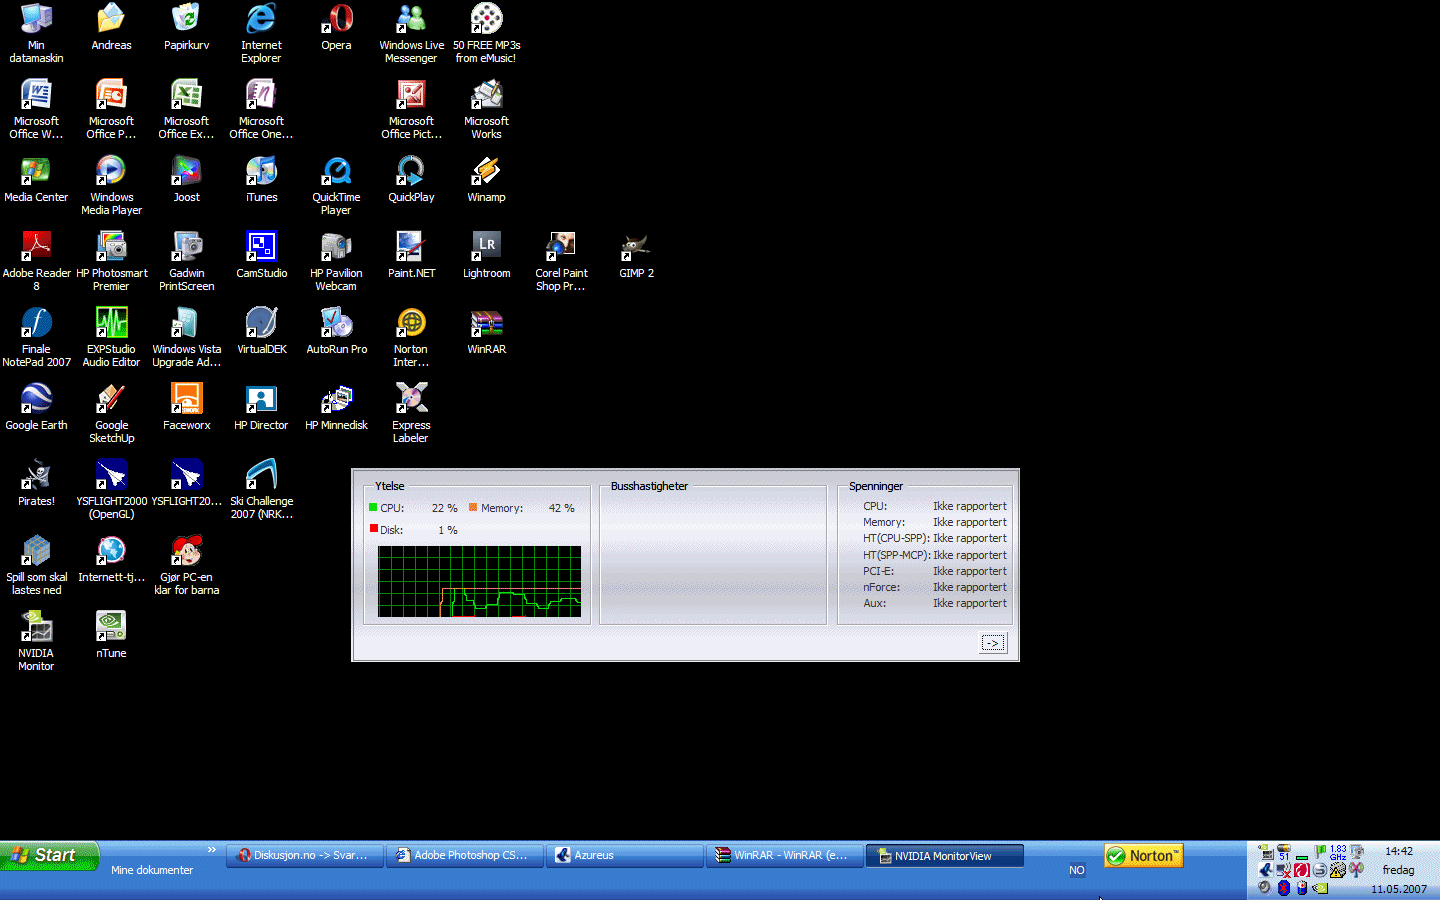Image resolution: width=1440 pixels, height=900 pixels.
Task: Open the Windows Live Messenger icon
Action: click(411, 33)
